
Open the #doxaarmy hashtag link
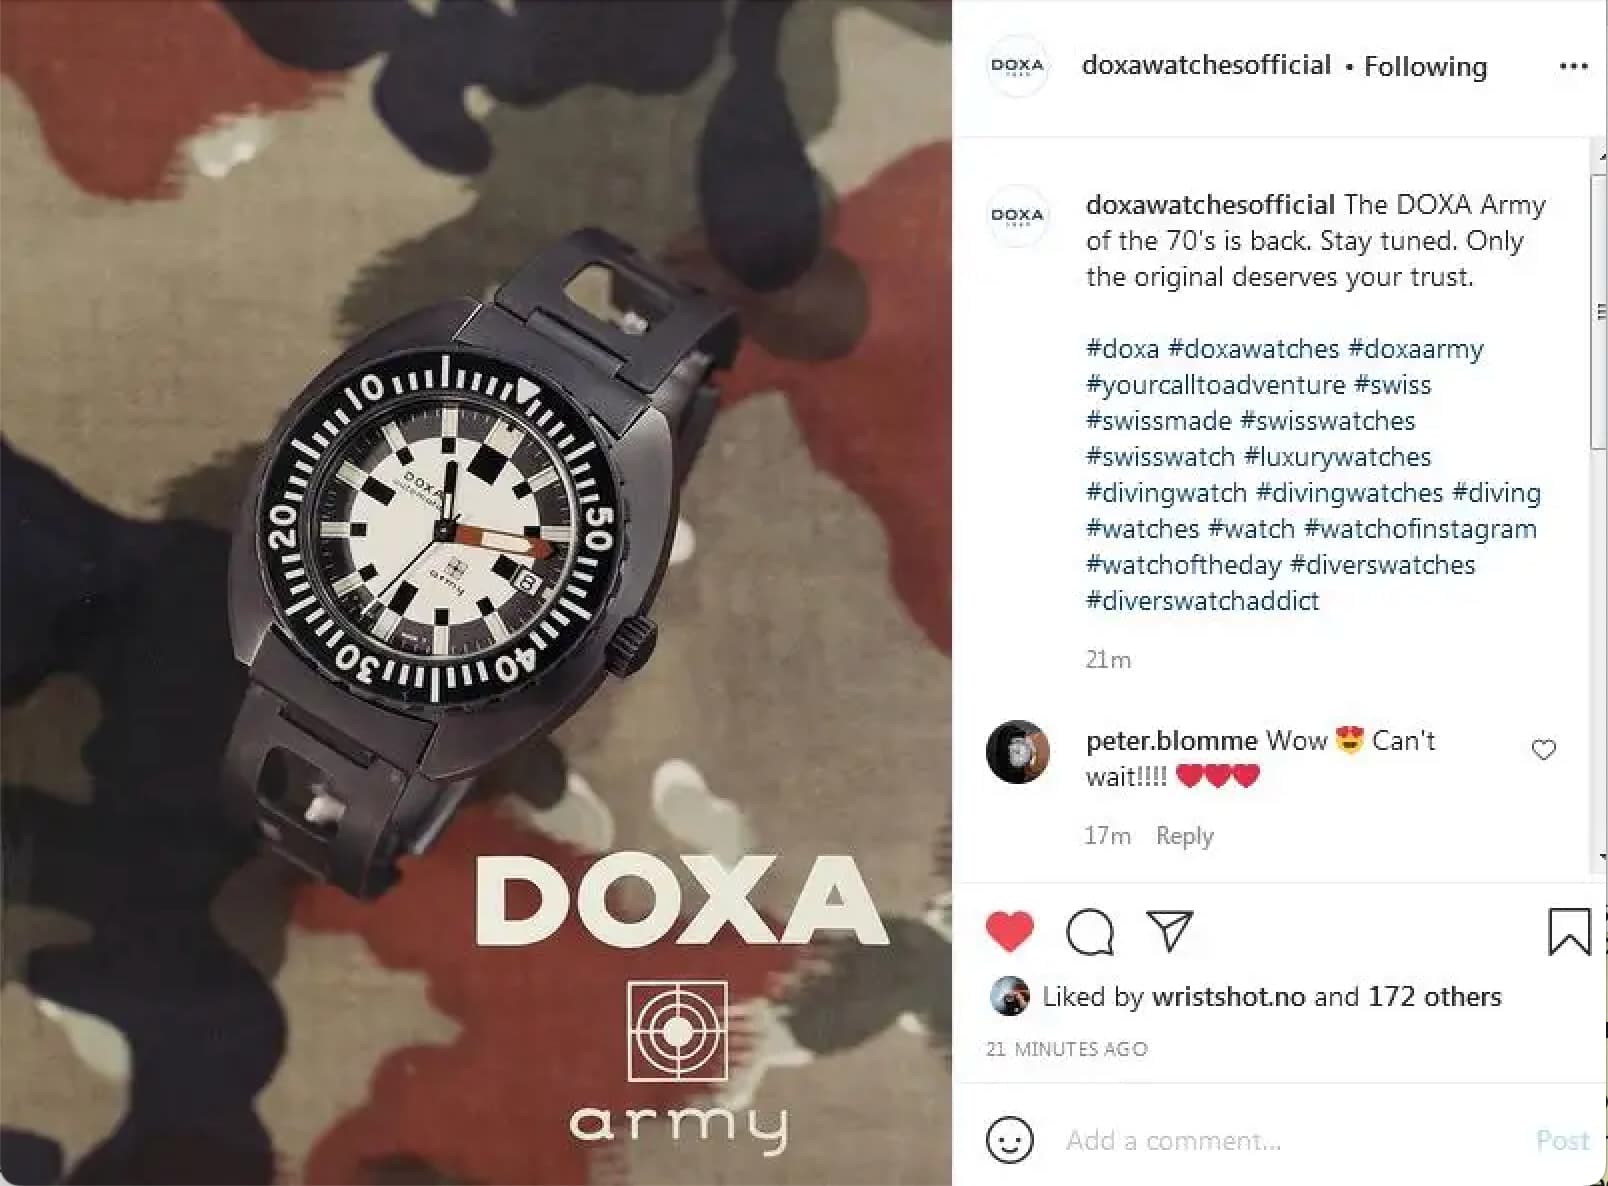pos(1416,348)
